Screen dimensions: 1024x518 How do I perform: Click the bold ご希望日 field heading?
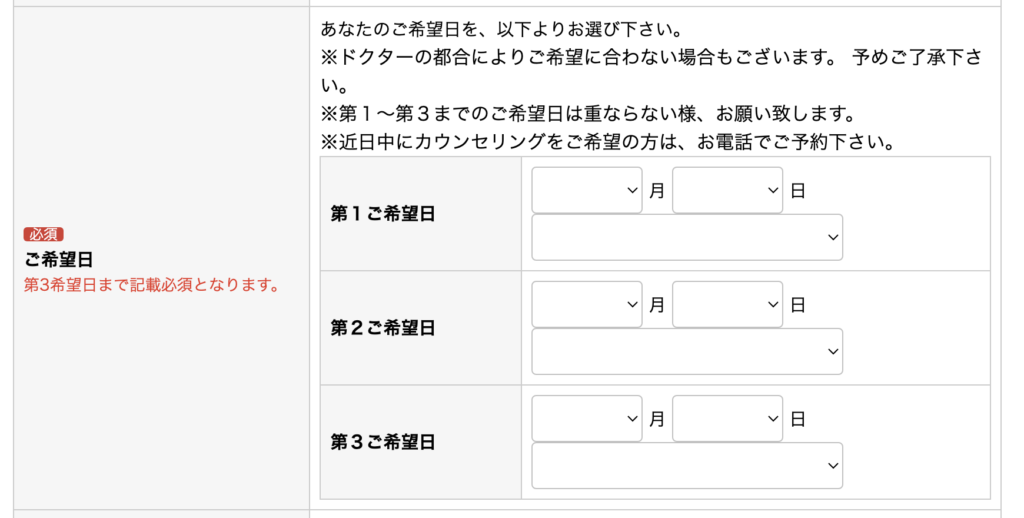click(59, 260)
